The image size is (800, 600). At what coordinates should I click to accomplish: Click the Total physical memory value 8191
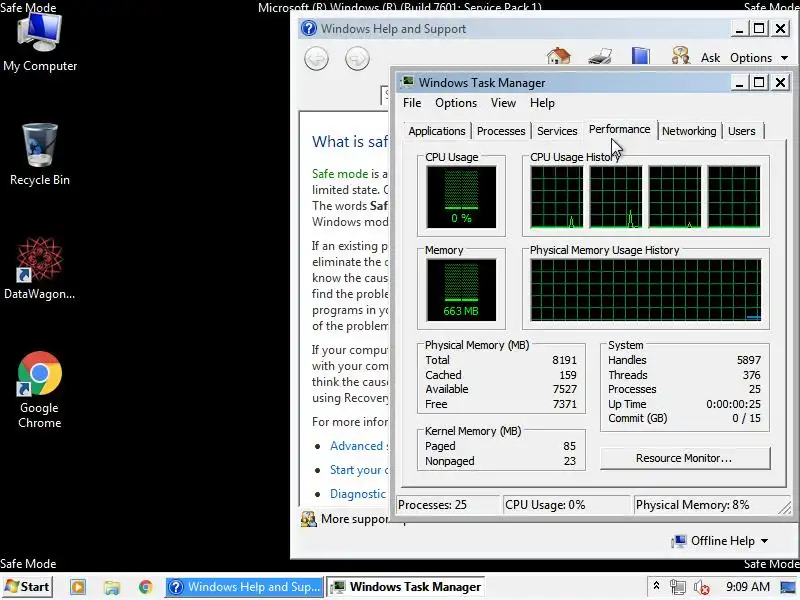click(564, 360)
